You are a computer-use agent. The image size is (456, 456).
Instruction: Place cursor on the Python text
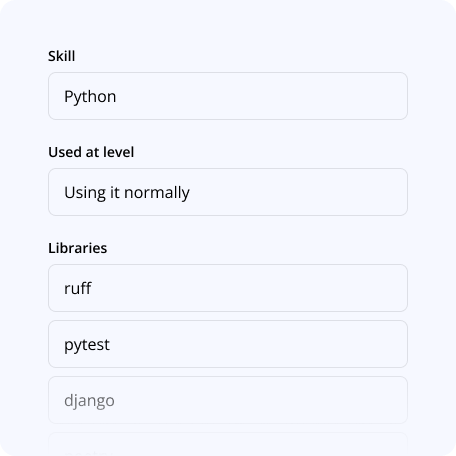[90, 97]
